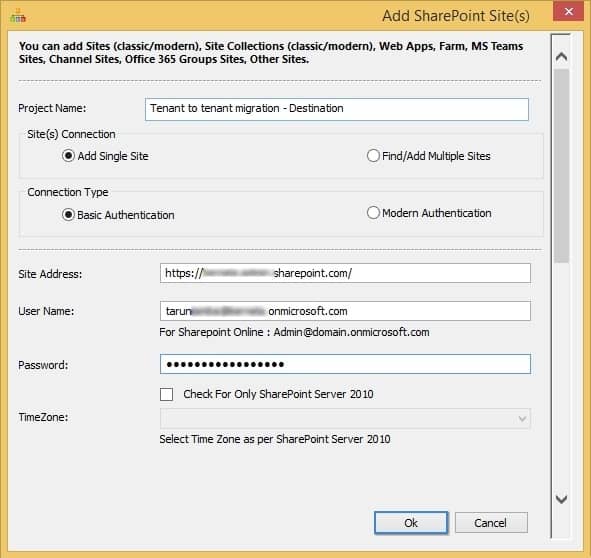
Task: Click the 'Password:' label
Action: (x=43, y=365)
